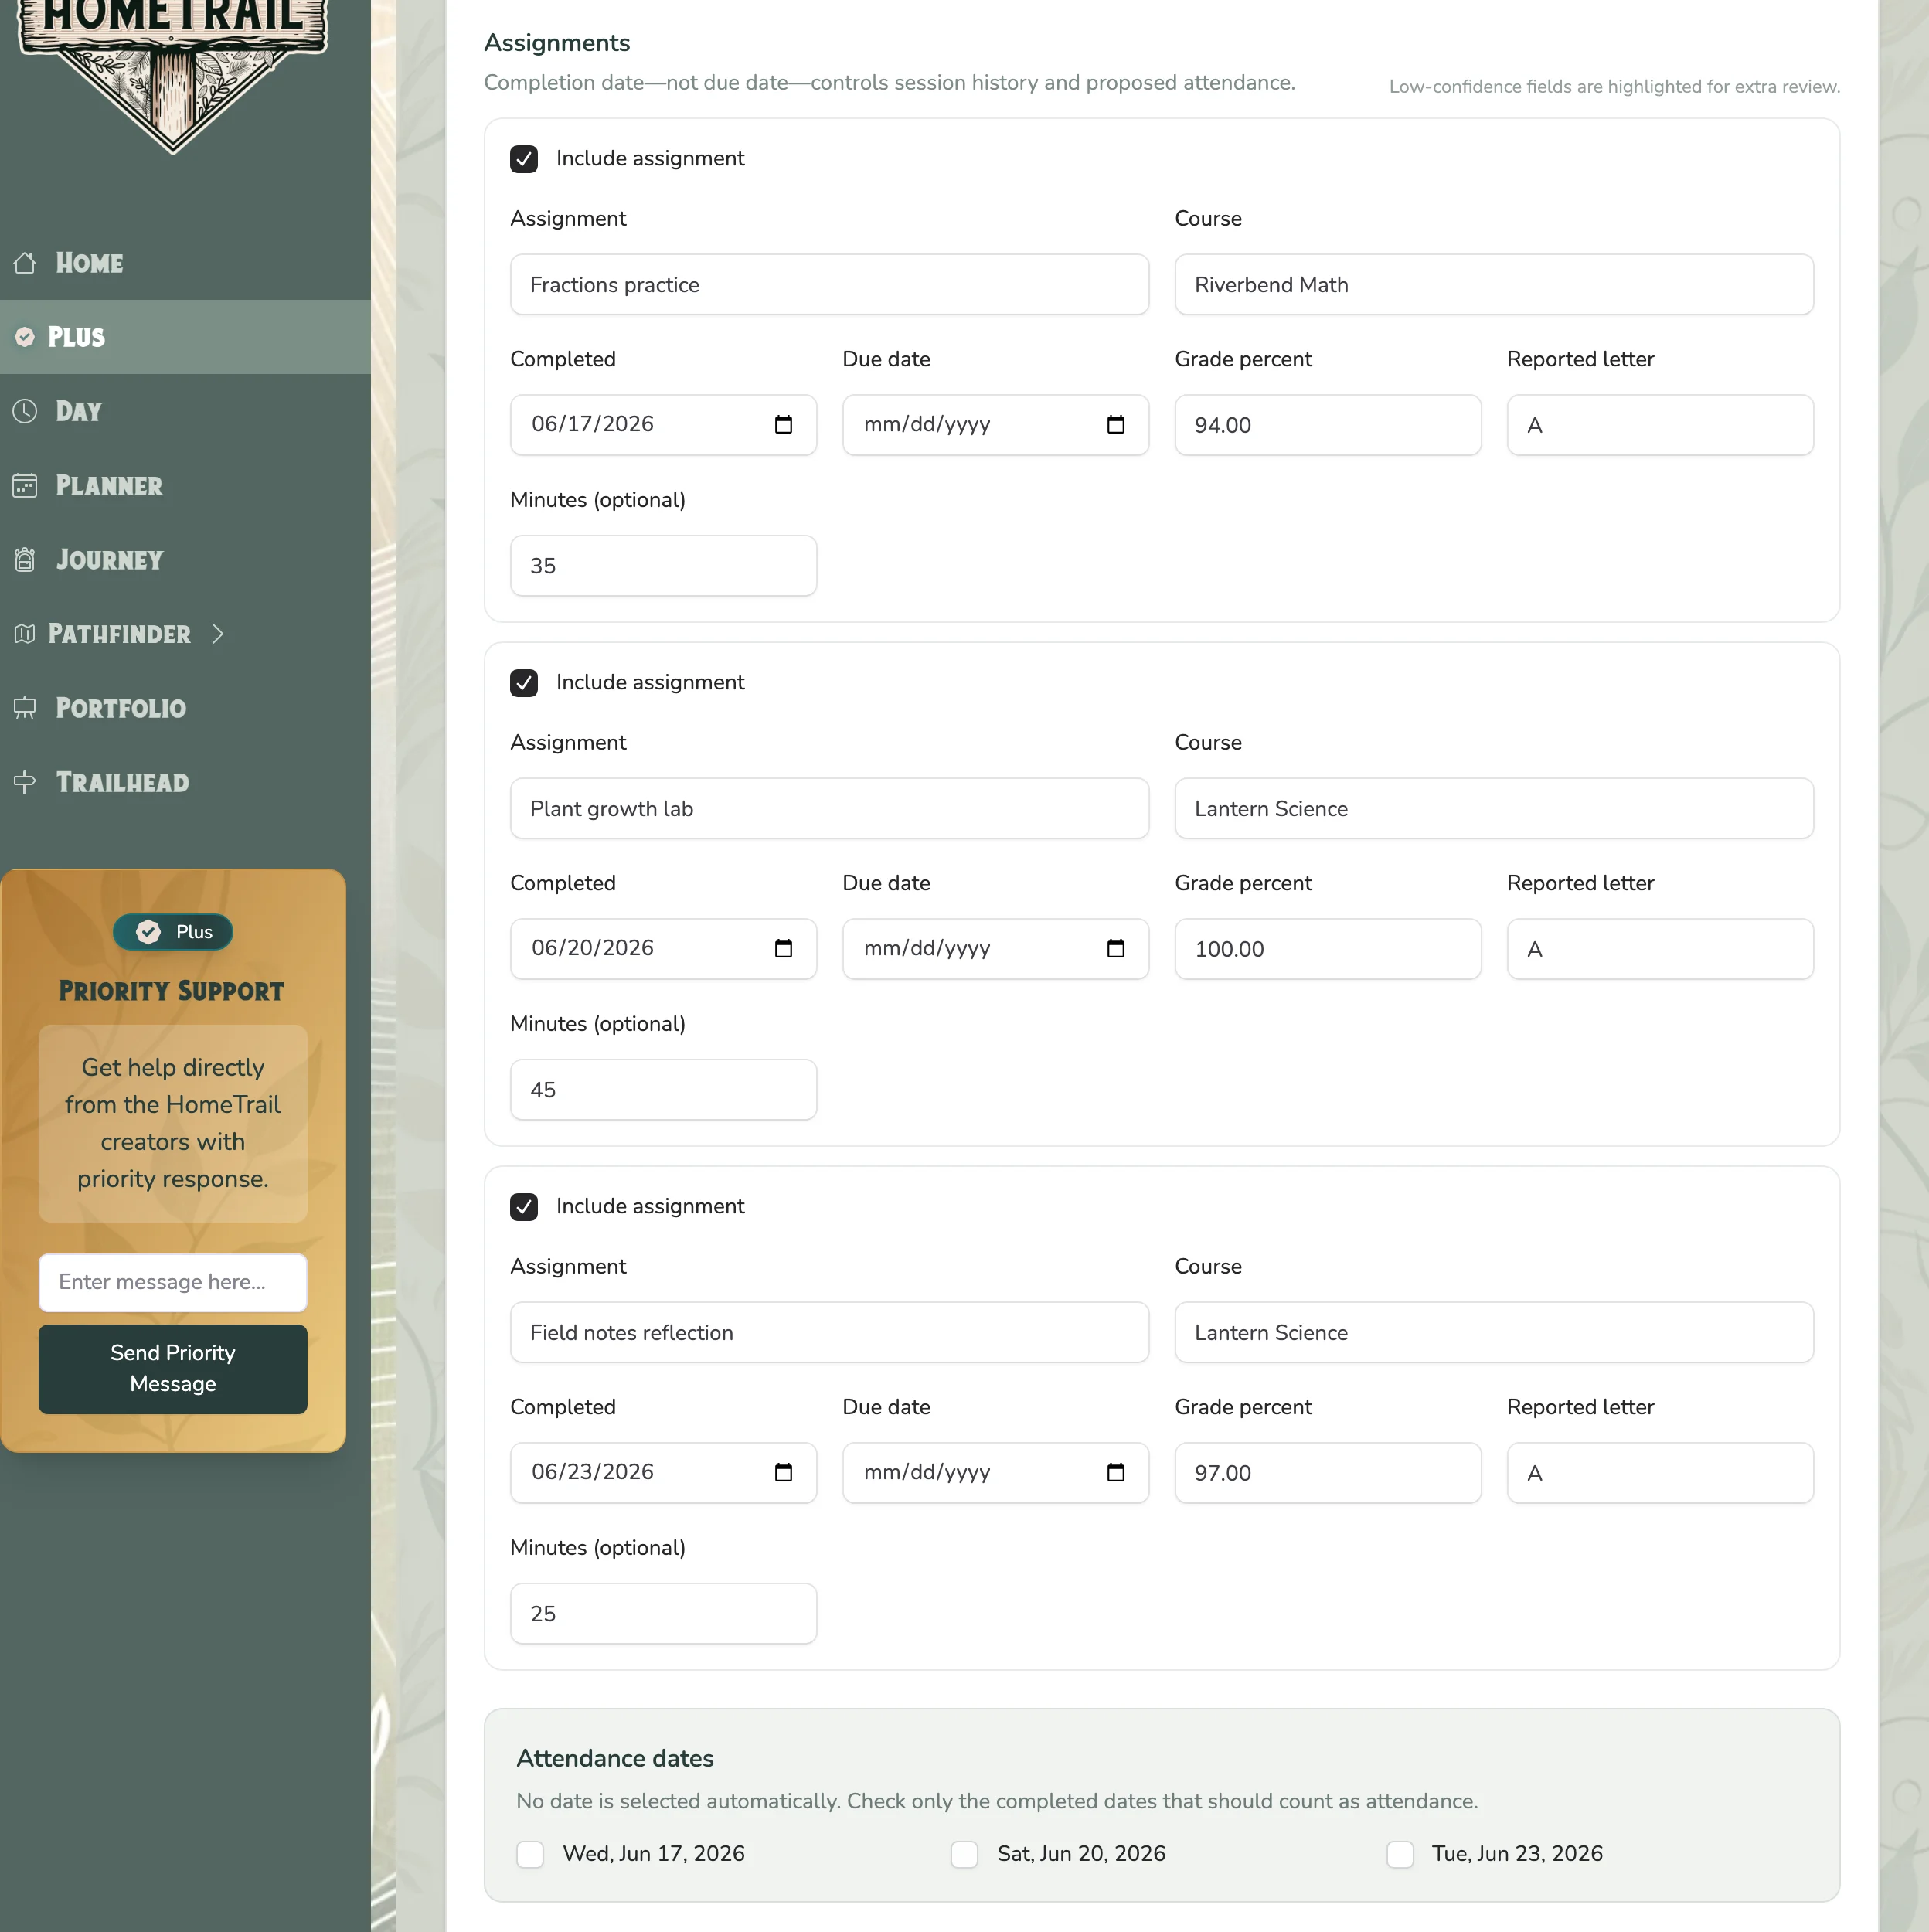Open calendar picker for Field notes reflection due date
The width and height of the screenshot is (1929, 1932).
pyautogui.click(x=1115, y=1473)
